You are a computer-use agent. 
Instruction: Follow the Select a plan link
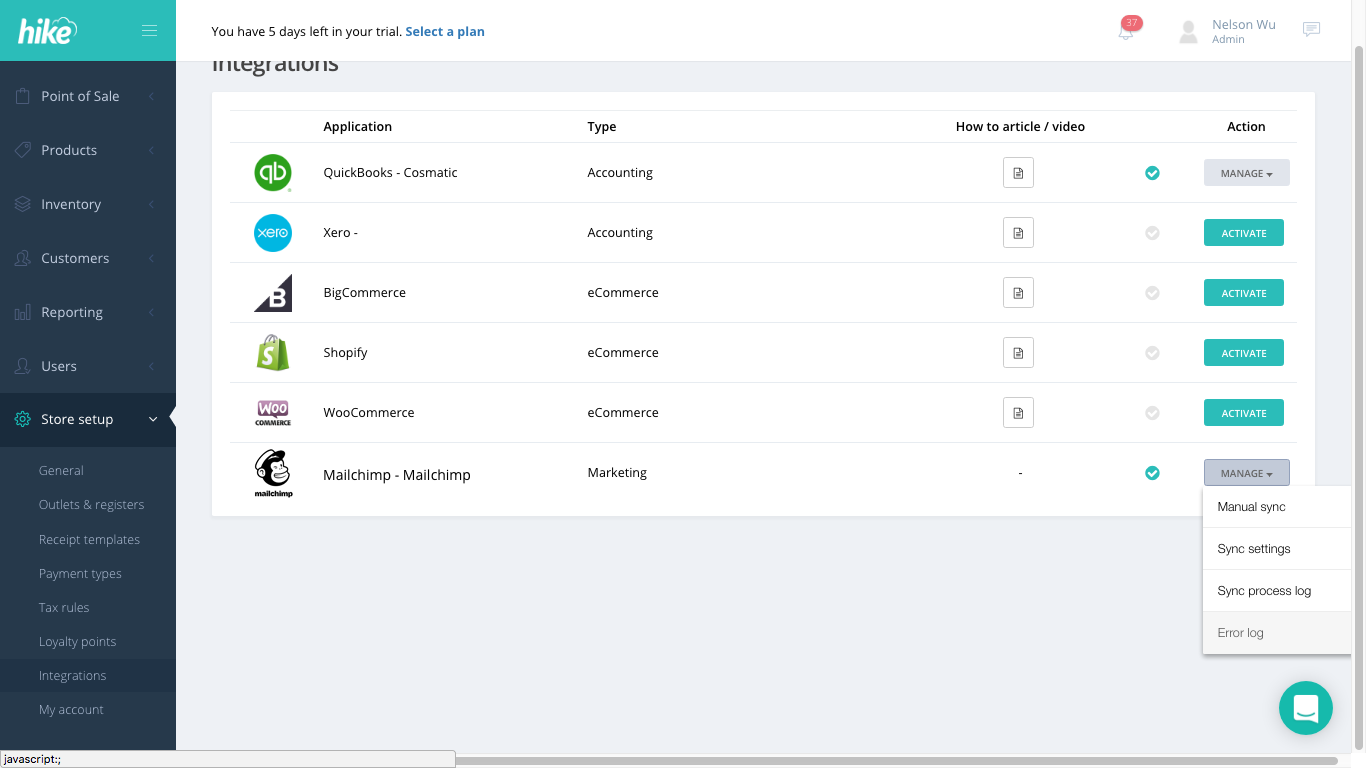click(444, 31)
